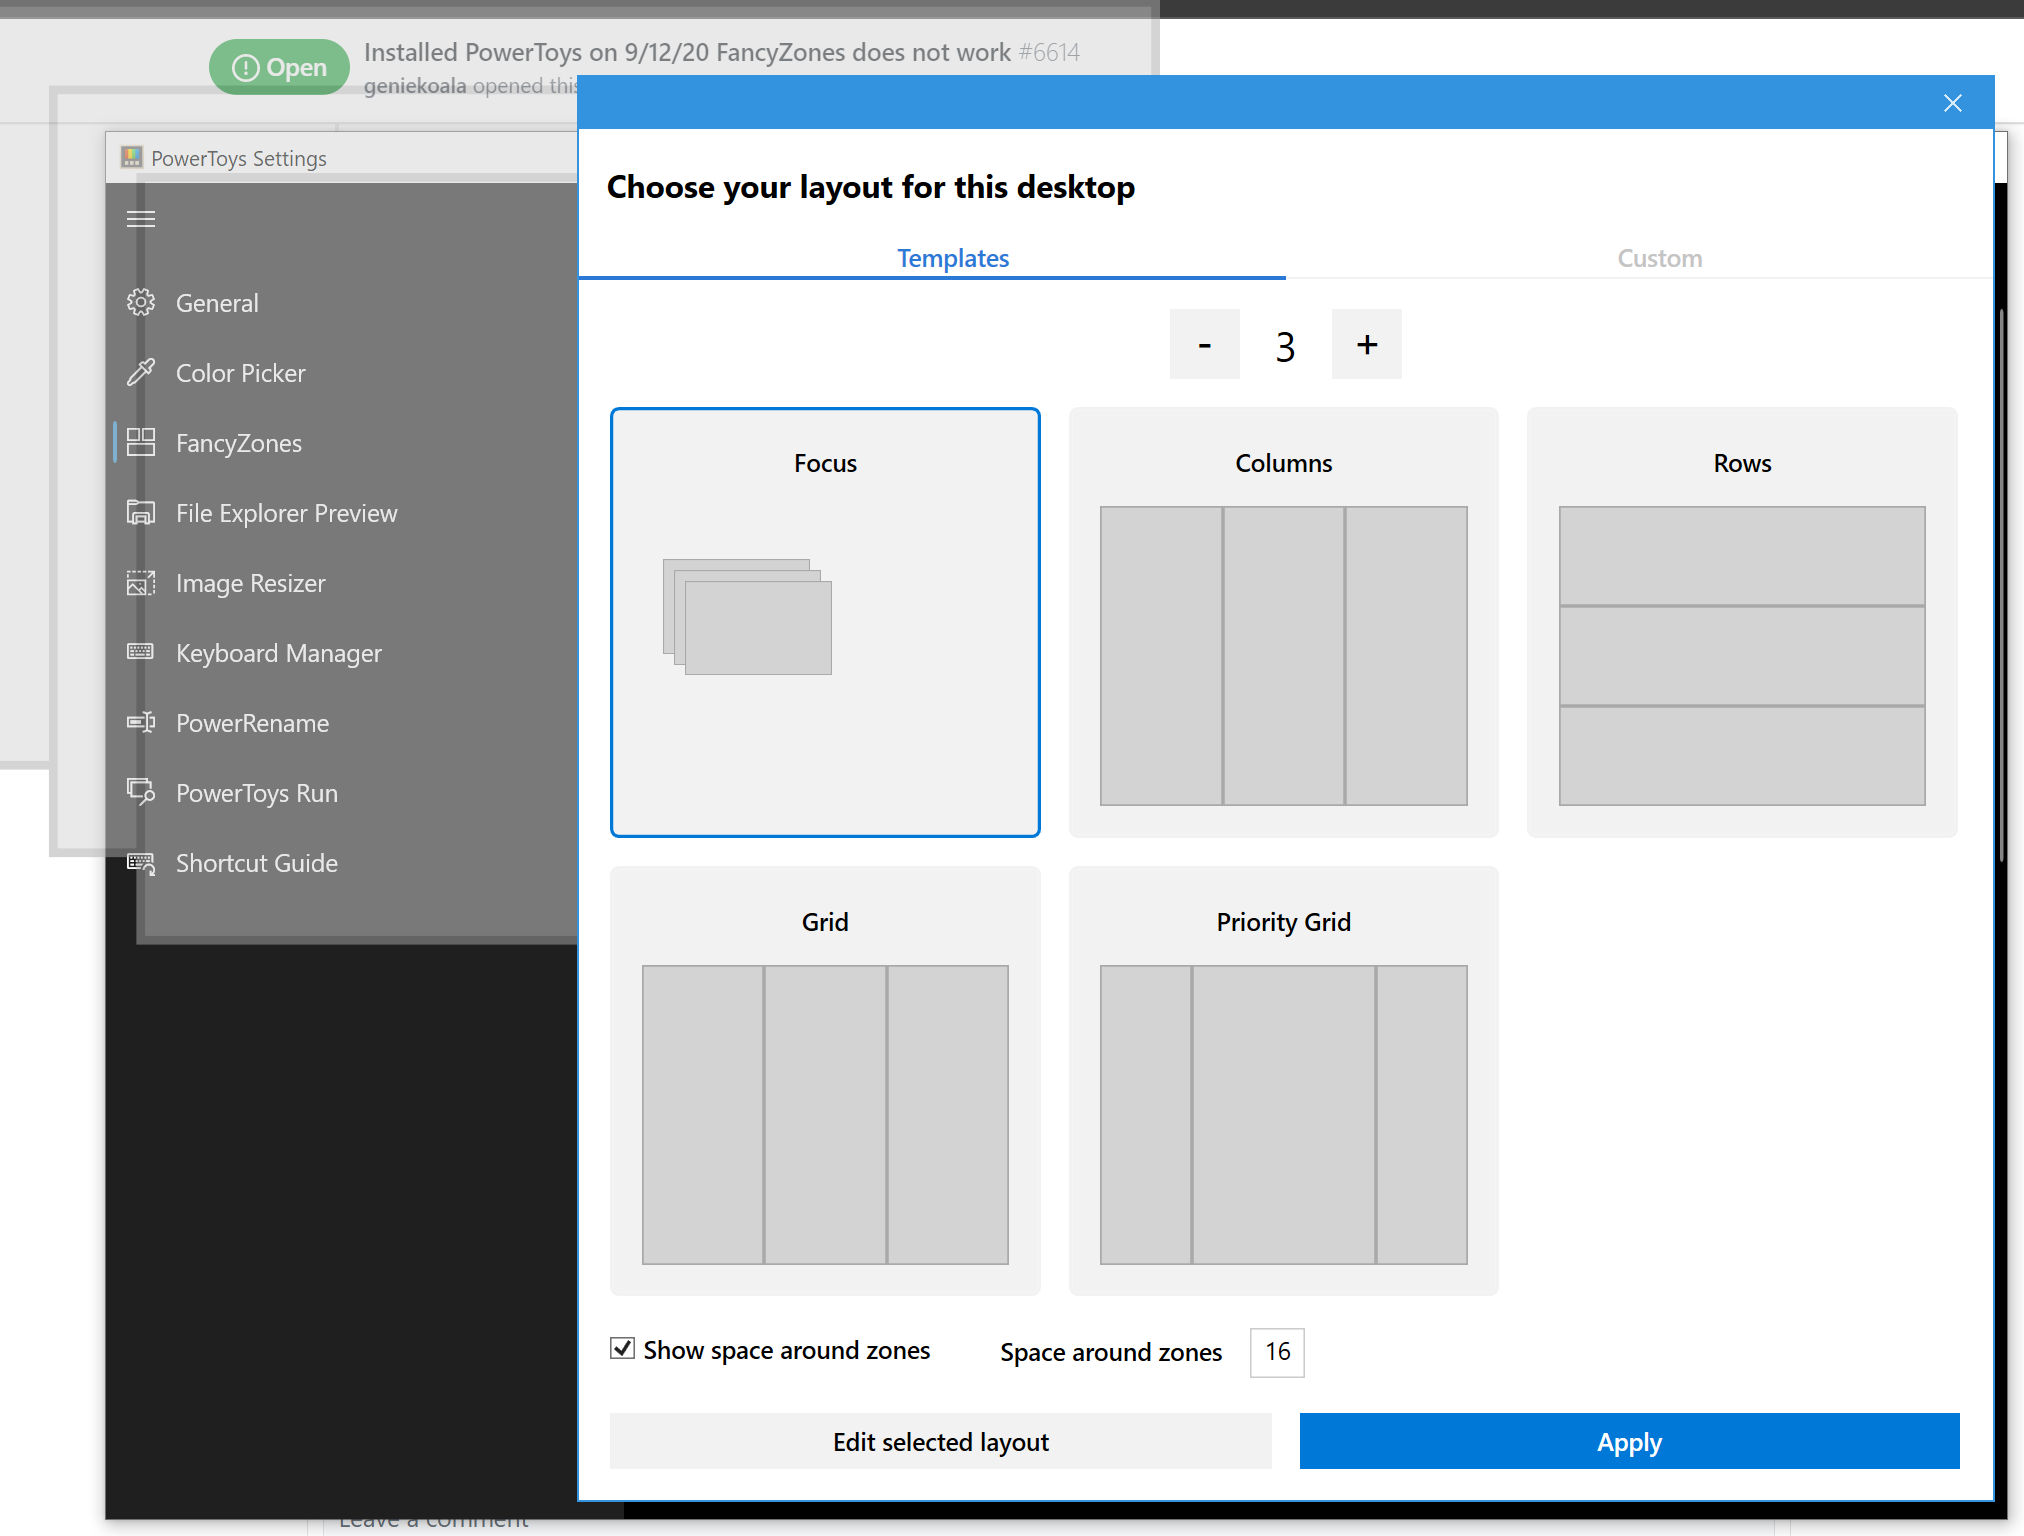Click the Shortcut Guide icon

pos(141,862)
